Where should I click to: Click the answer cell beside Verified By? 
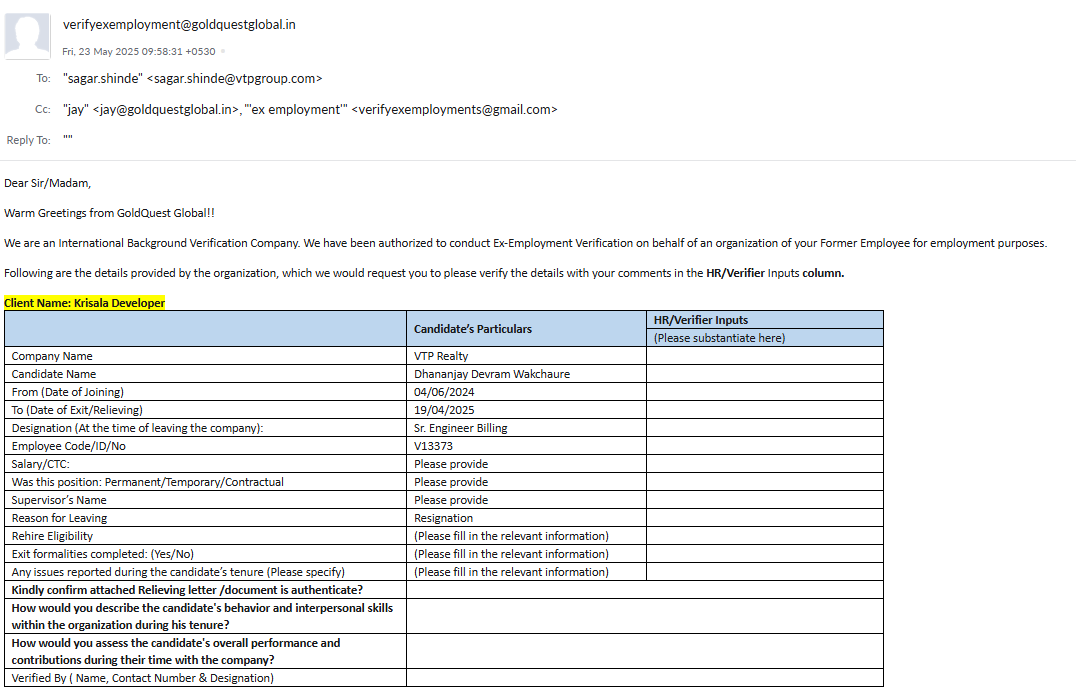[x=644, y=678]
